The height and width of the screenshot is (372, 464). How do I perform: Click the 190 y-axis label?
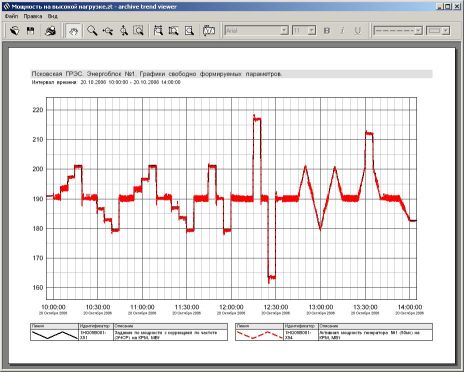[x=38, y=199]
